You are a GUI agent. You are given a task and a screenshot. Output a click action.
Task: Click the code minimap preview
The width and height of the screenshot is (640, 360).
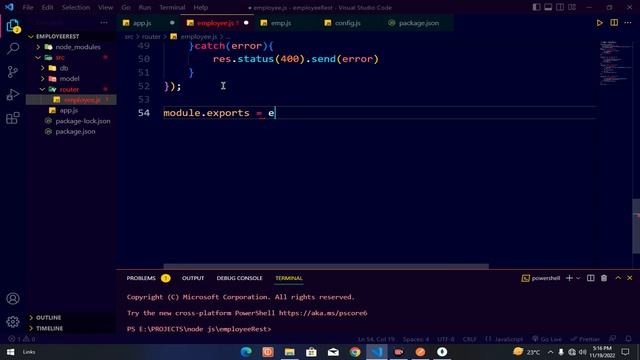pos(615,63)
